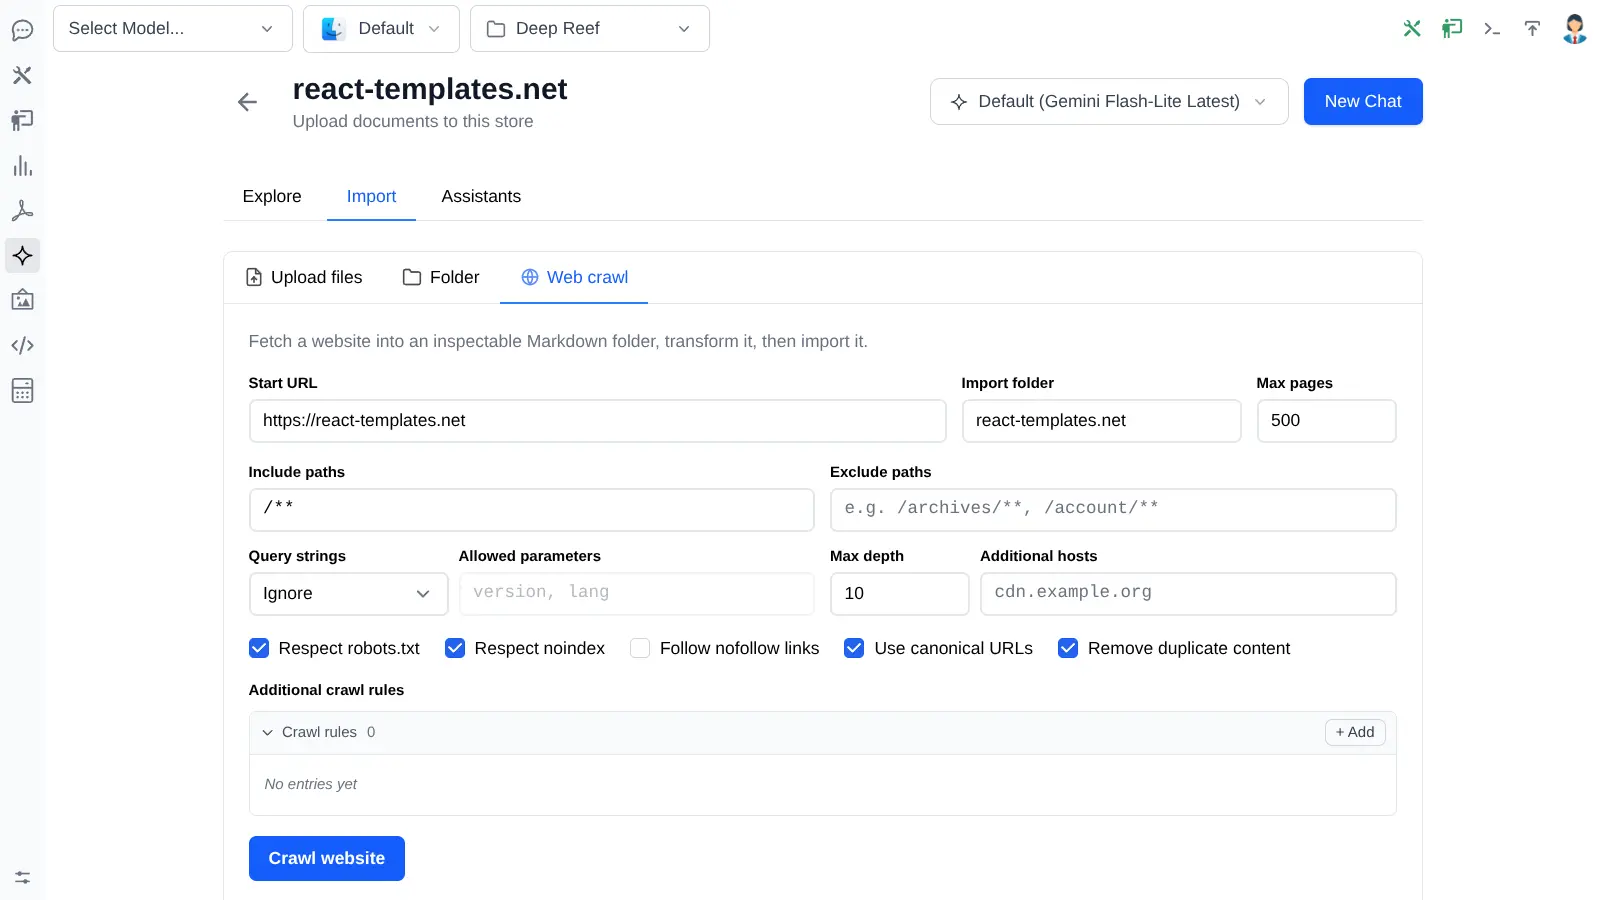Open the Deep Reef folder dropdown
This screenshot has width=1600, height=900.
tap(590, 29)
